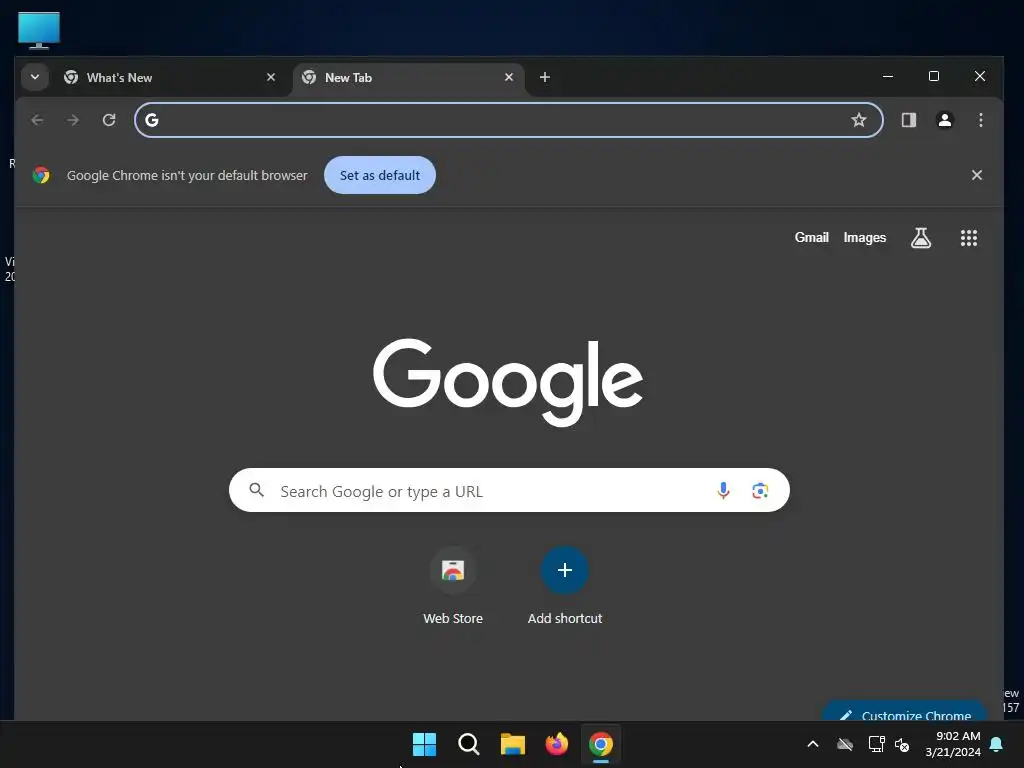Open Windows taskbar search
The width and height of the screenshot is (1024, 768).
pyautogui.click(x=468, y=744)
